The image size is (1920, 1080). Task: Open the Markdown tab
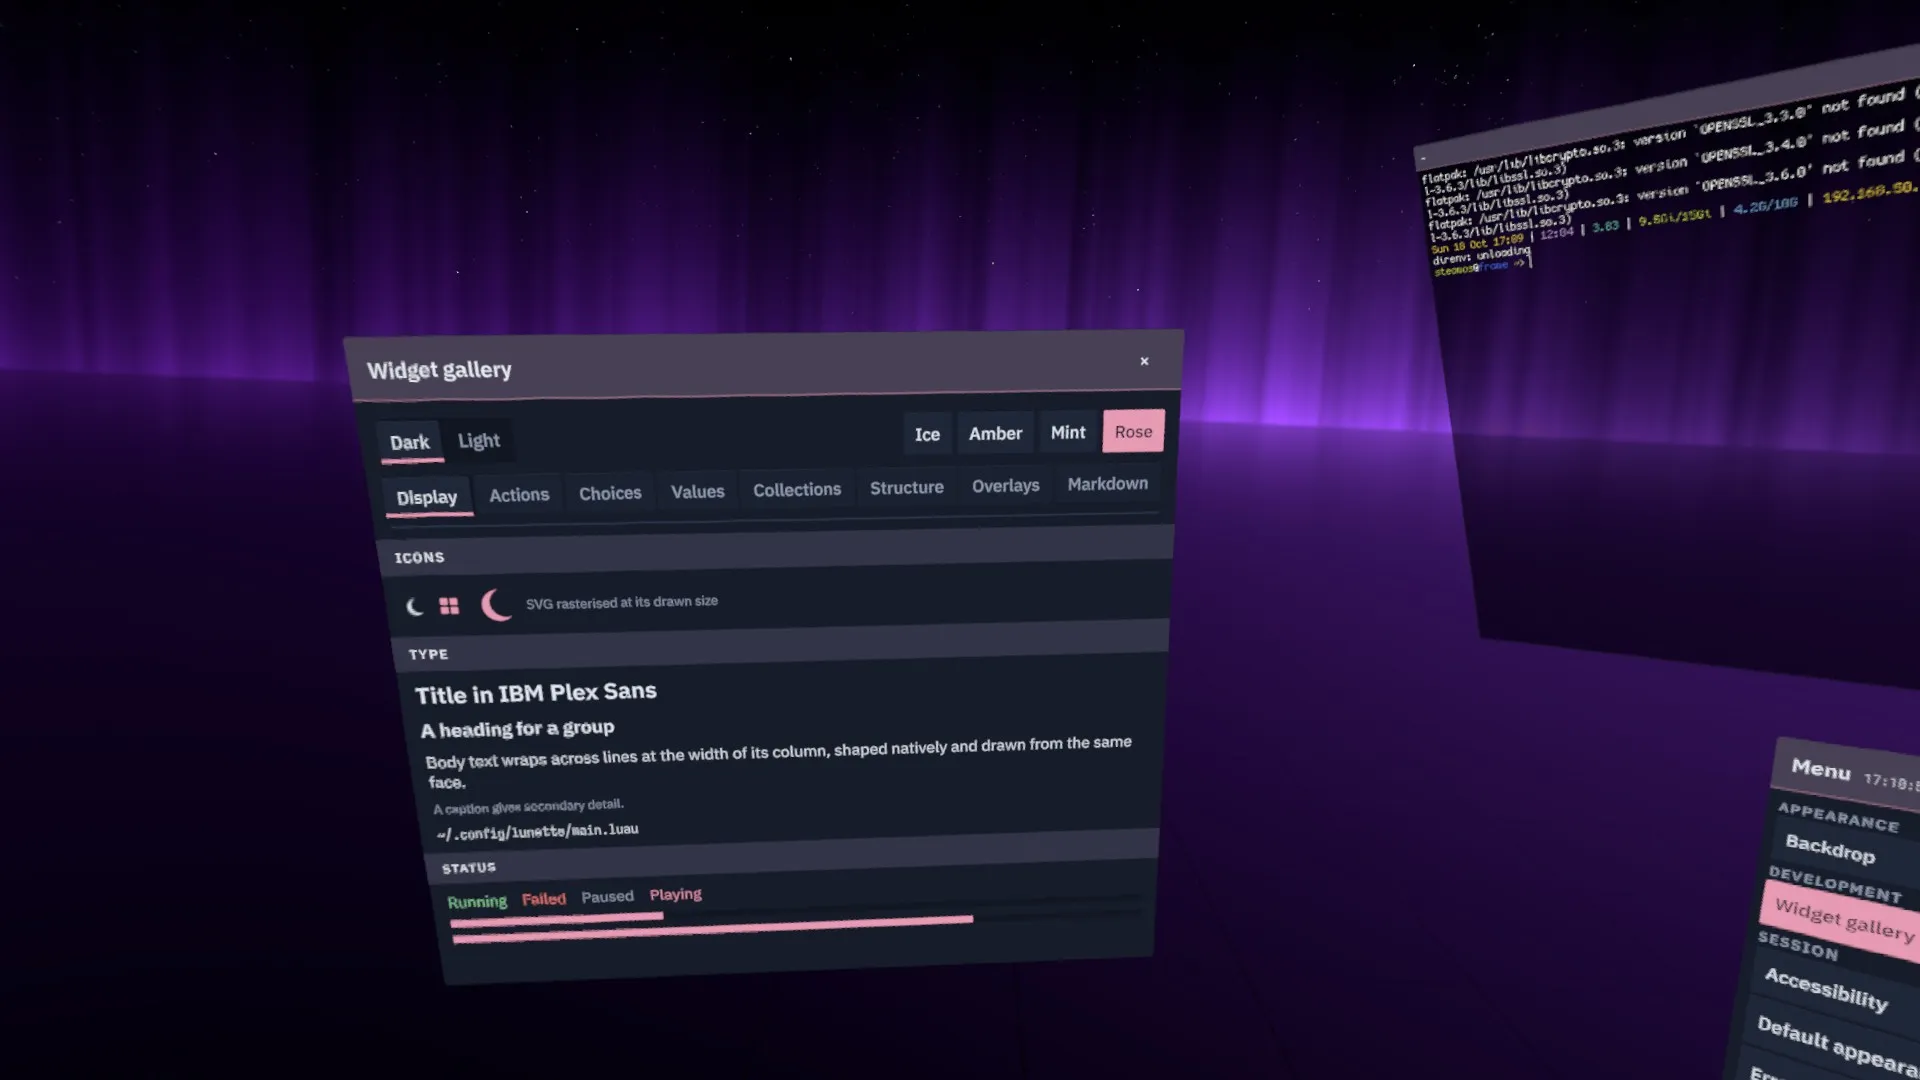(1107, 483)
